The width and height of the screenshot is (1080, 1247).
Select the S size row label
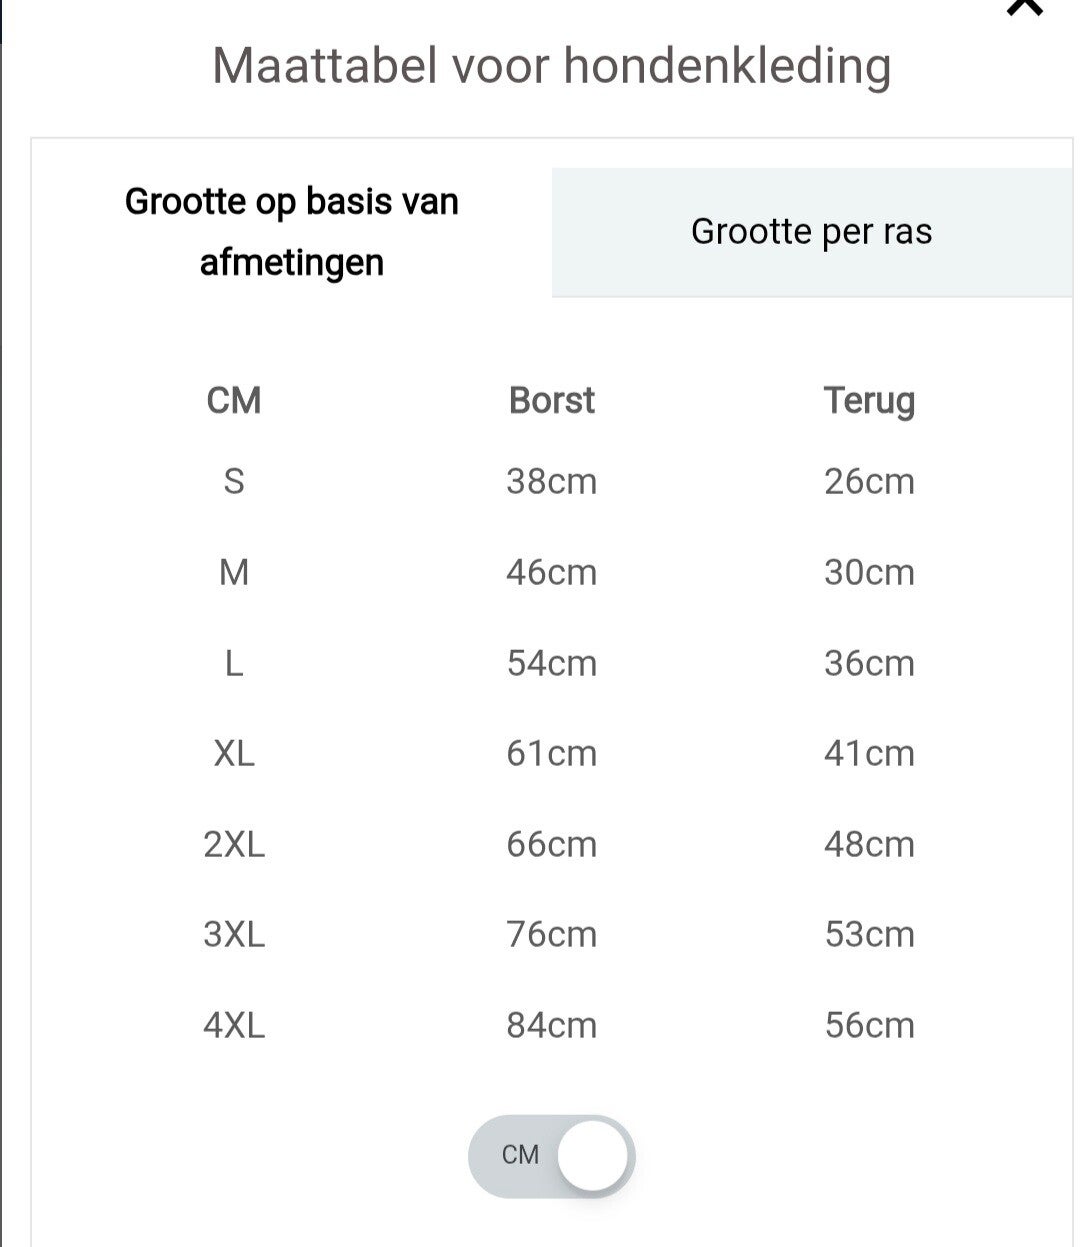pyautogui.click(x=234, y=482)
